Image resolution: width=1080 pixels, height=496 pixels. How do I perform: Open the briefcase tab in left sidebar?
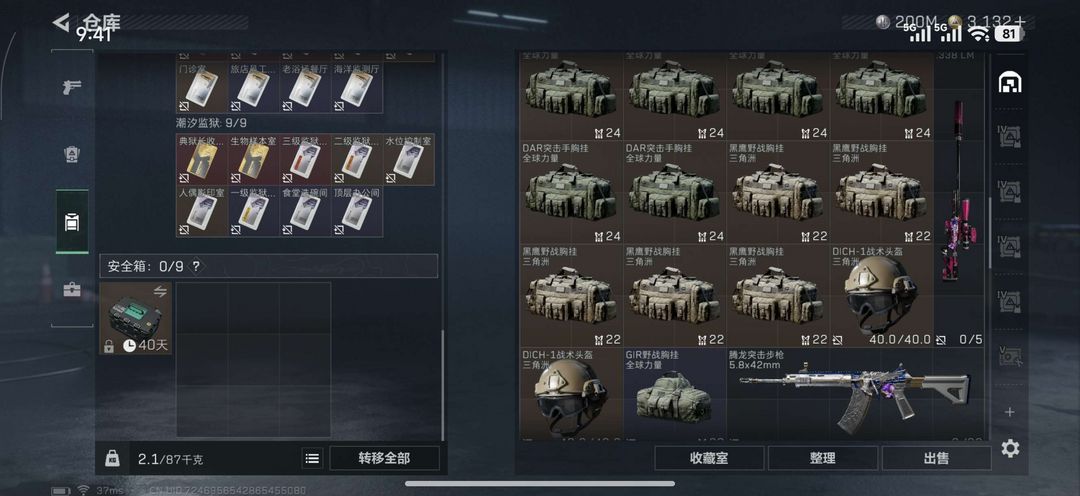[x=72, y=289]
